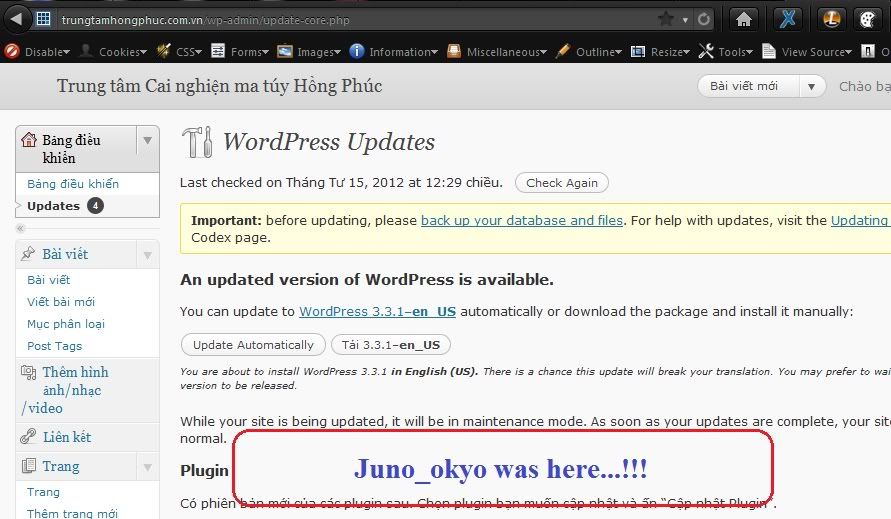Click the blue X extension icon
891x519 pixels.
point(788,19)
